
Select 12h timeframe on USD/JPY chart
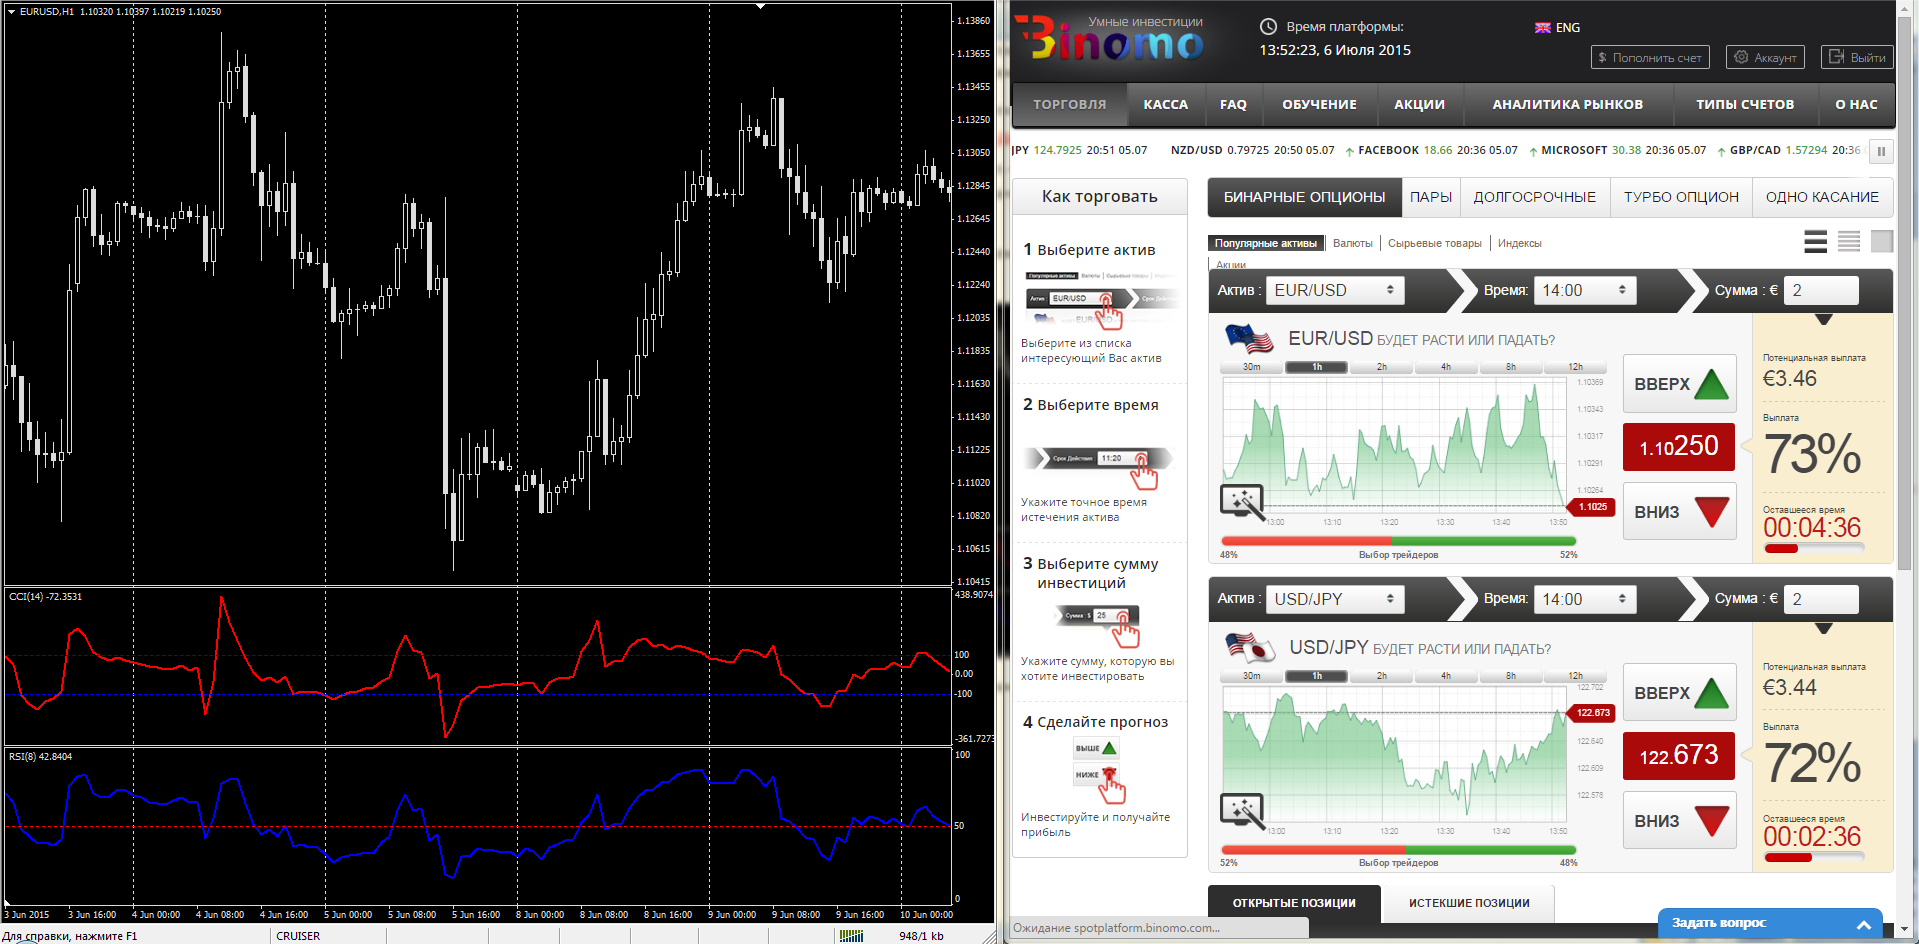point(1575,676)
